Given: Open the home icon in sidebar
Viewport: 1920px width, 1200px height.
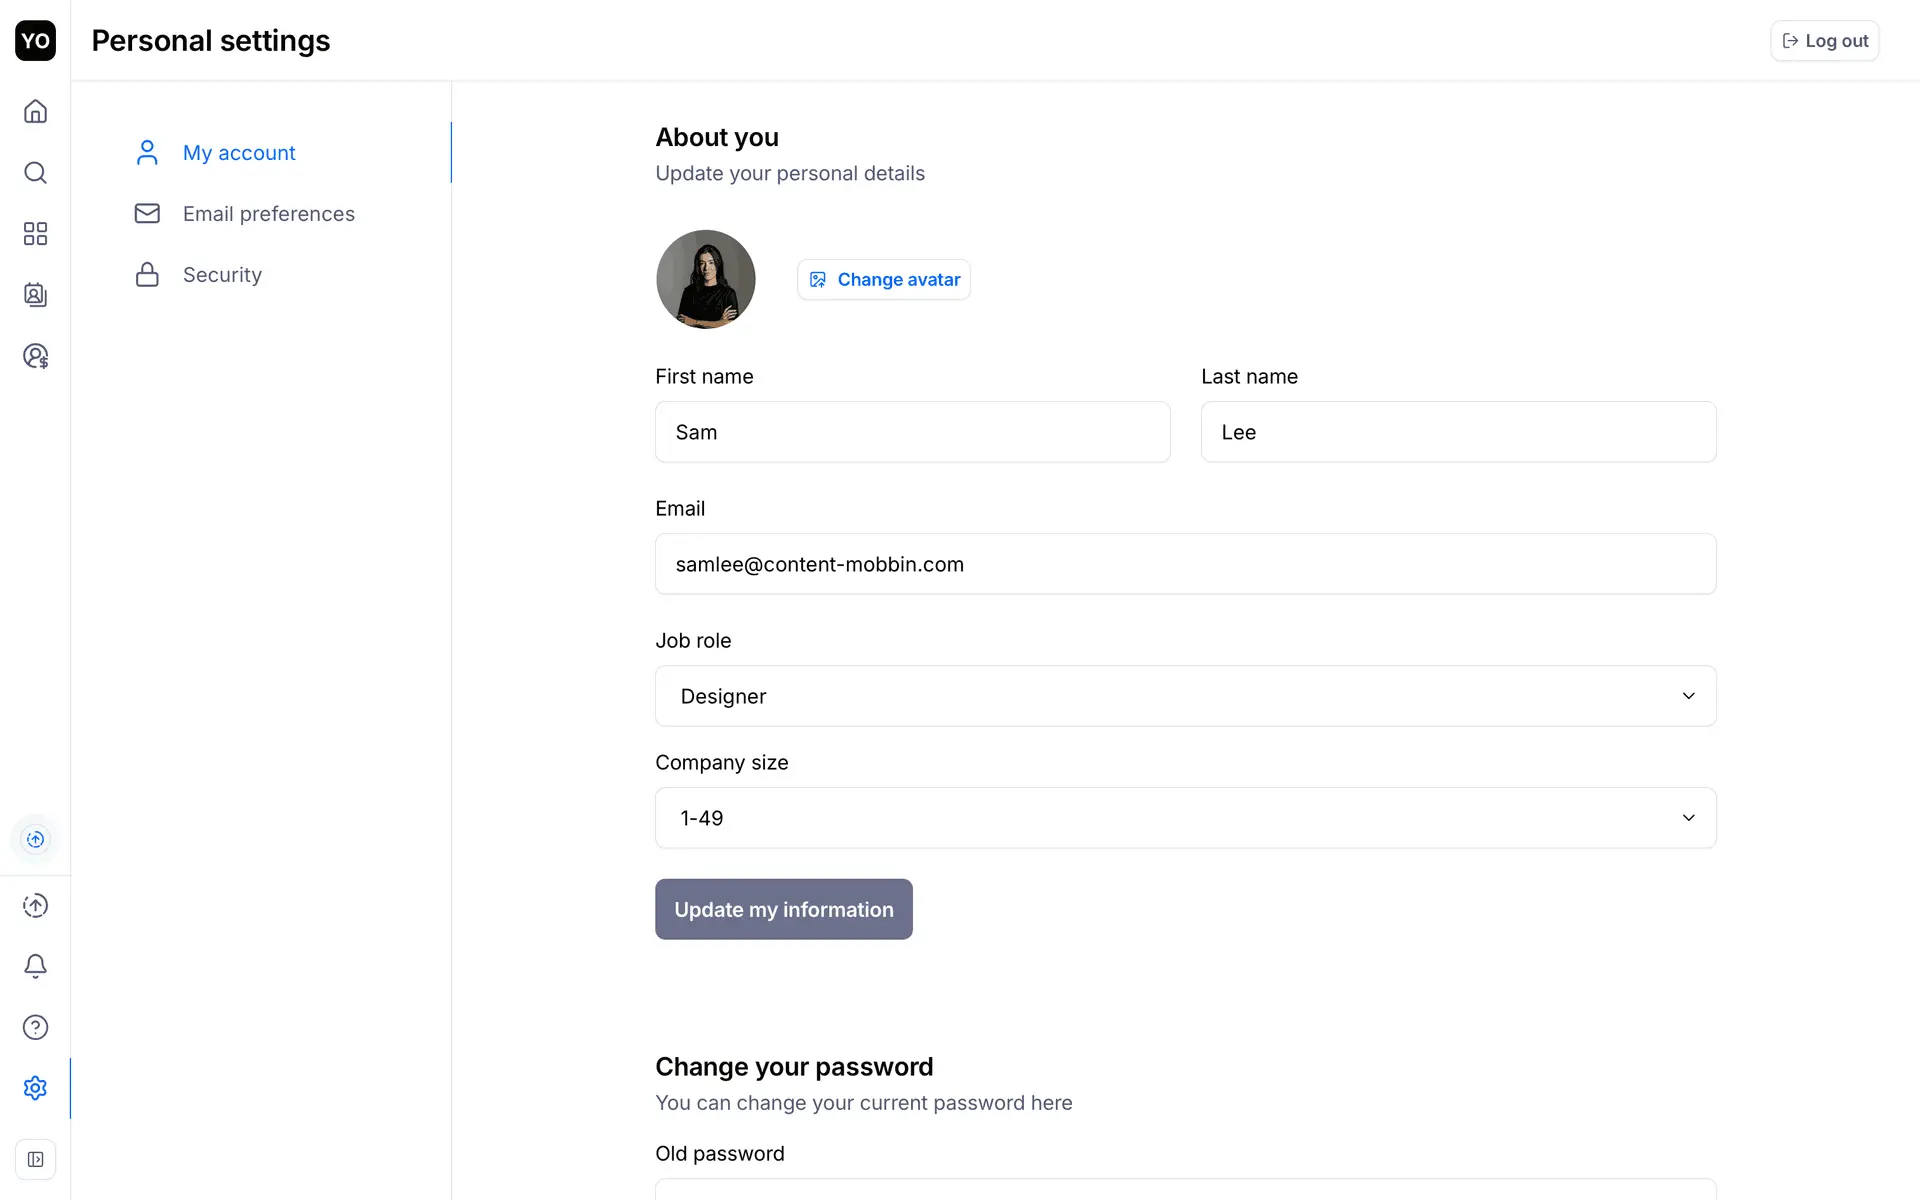Looking at the screenshot, I should (x=35, y=111).
